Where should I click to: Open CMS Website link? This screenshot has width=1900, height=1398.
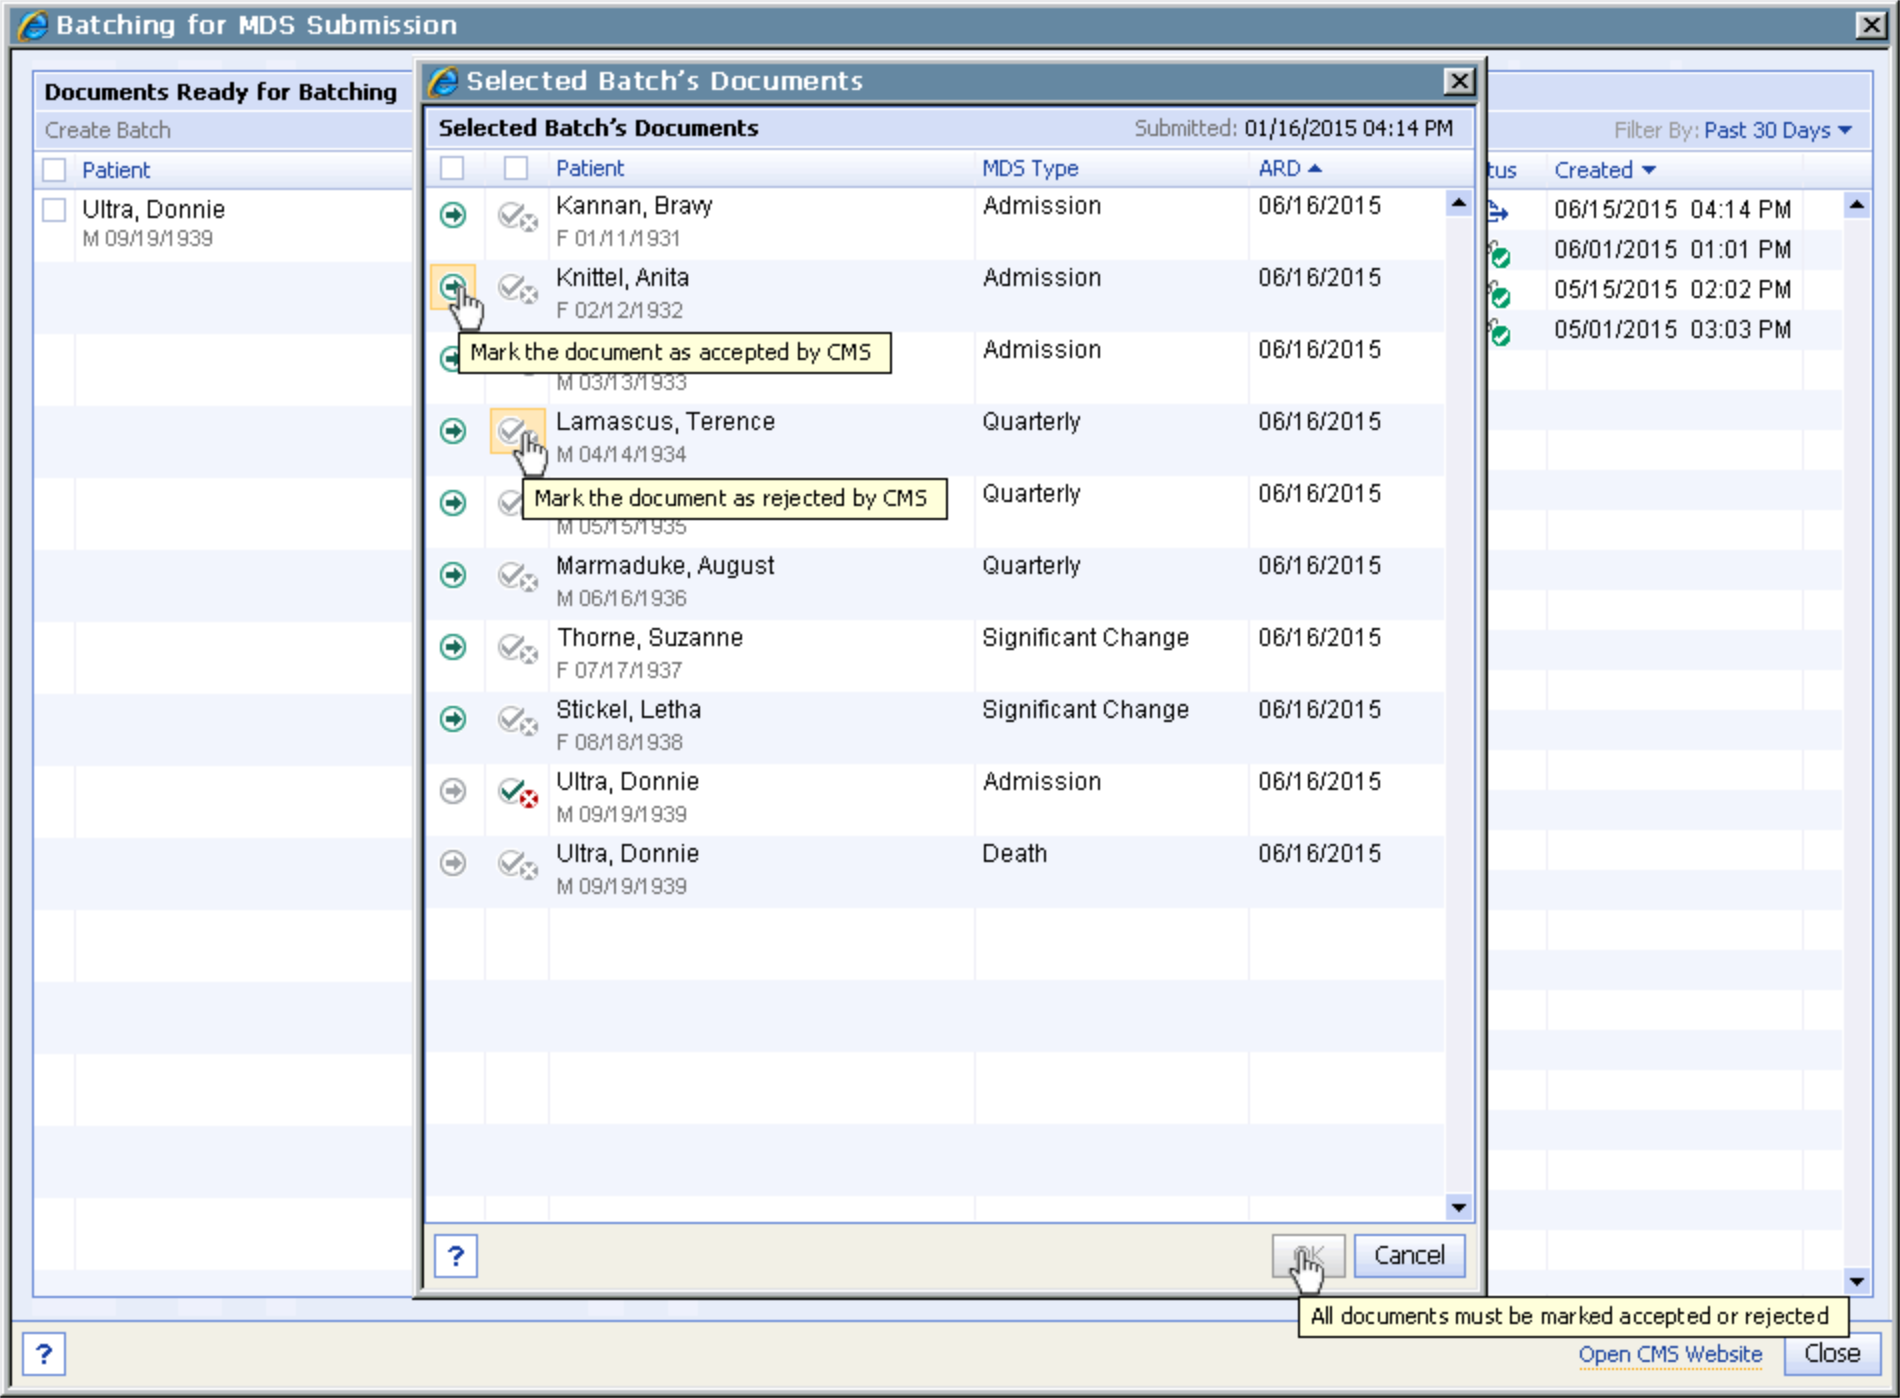1669,1354
